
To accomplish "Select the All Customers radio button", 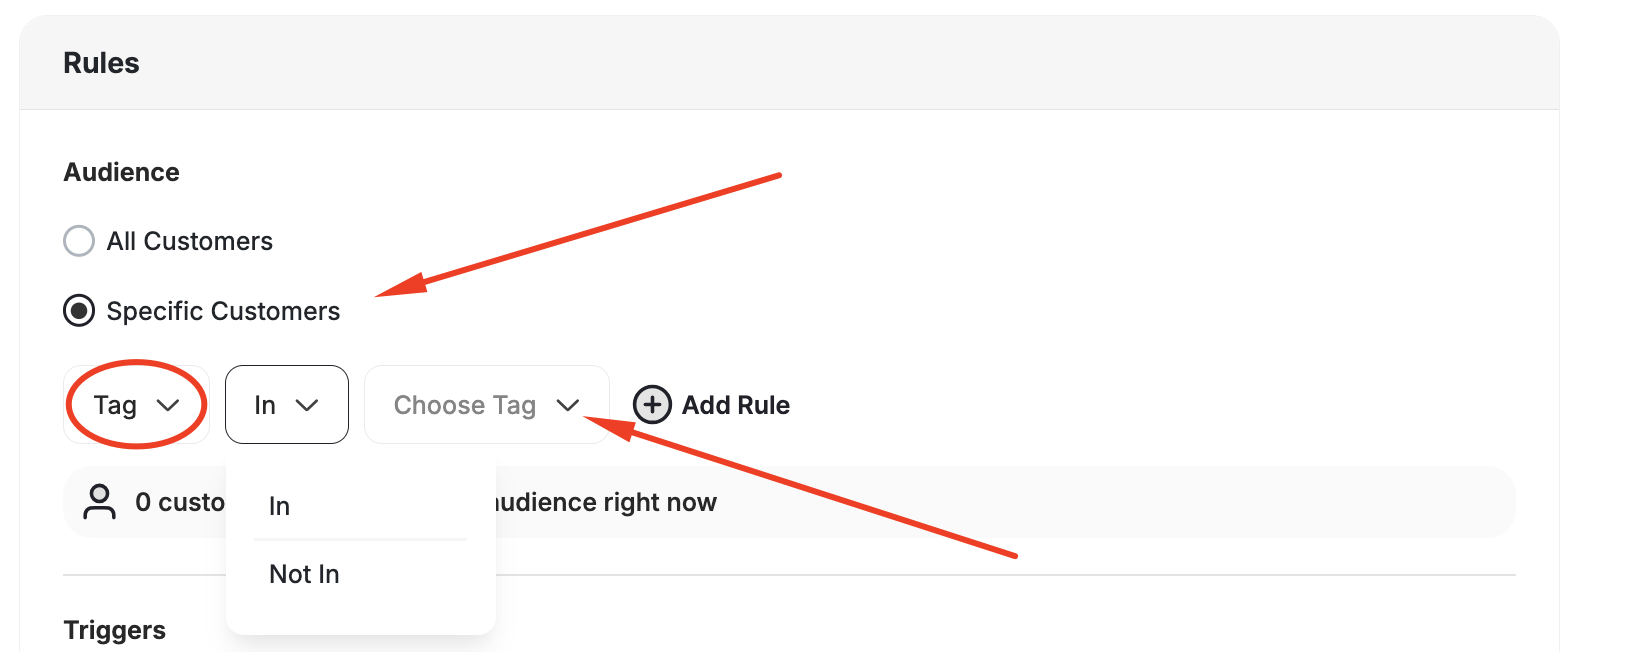I will tap(79, 240).
